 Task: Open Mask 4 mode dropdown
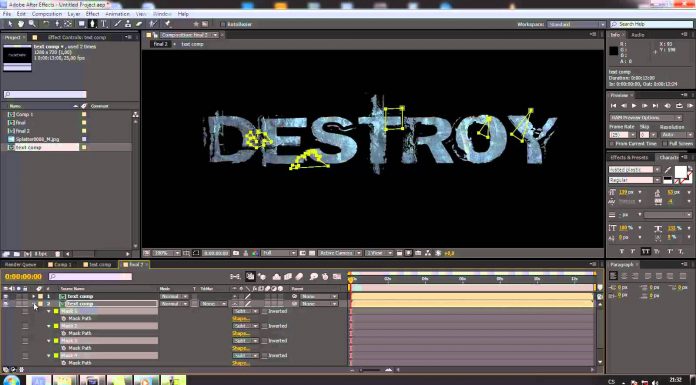click(x=245, y=355)
